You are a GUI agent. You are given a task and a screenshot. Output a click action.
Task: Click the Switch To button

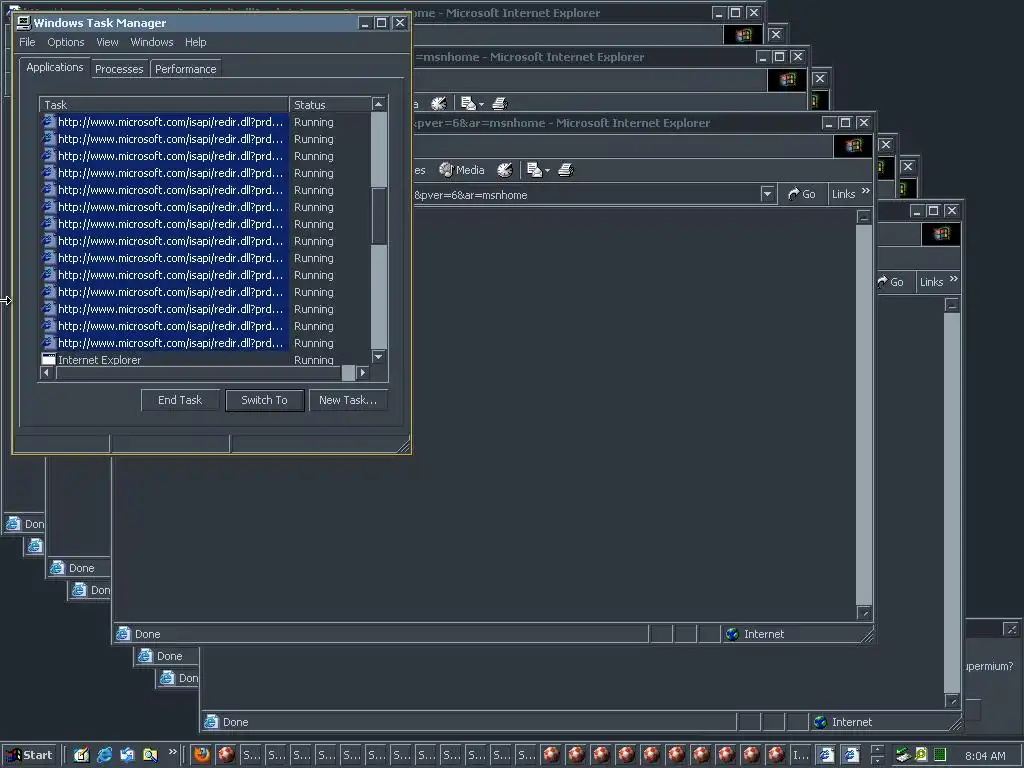[264, 400]
